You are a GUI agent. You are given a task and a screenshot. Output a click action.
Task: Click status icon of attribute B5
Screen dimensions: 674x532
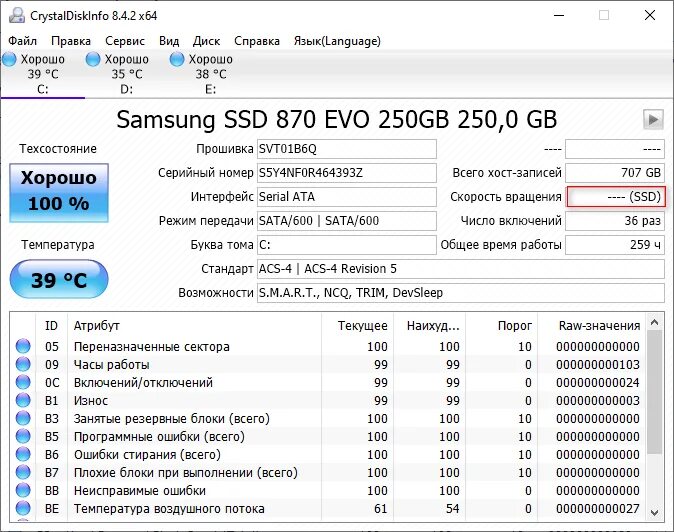coord(23,437)
